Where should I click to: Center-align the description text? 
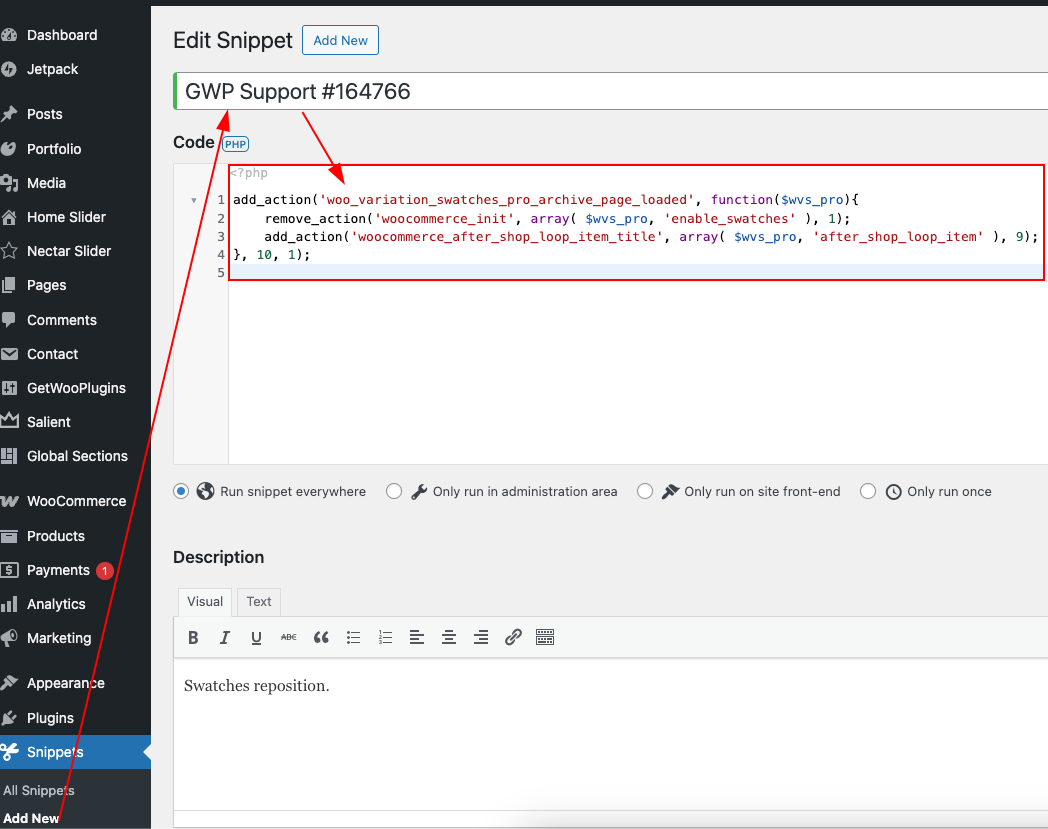(x=448, y=638)
